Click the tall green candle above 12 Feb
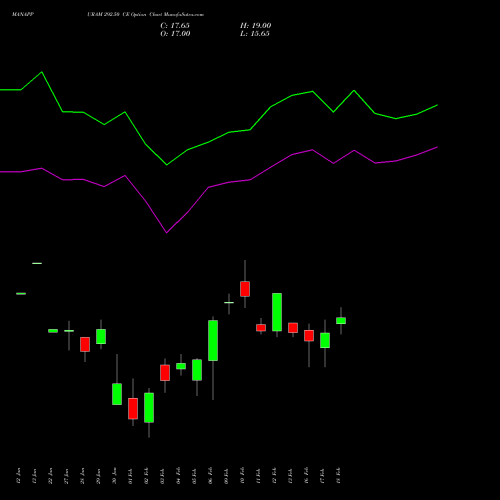 277,312
